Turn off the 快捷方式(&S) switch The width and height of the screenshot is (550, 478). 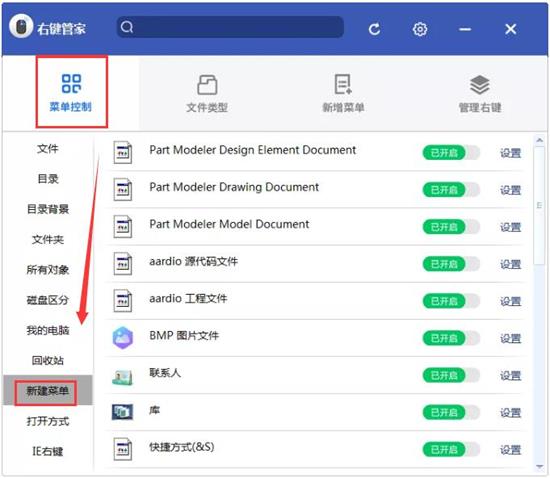pyautogui.click(x=451, y=450)
